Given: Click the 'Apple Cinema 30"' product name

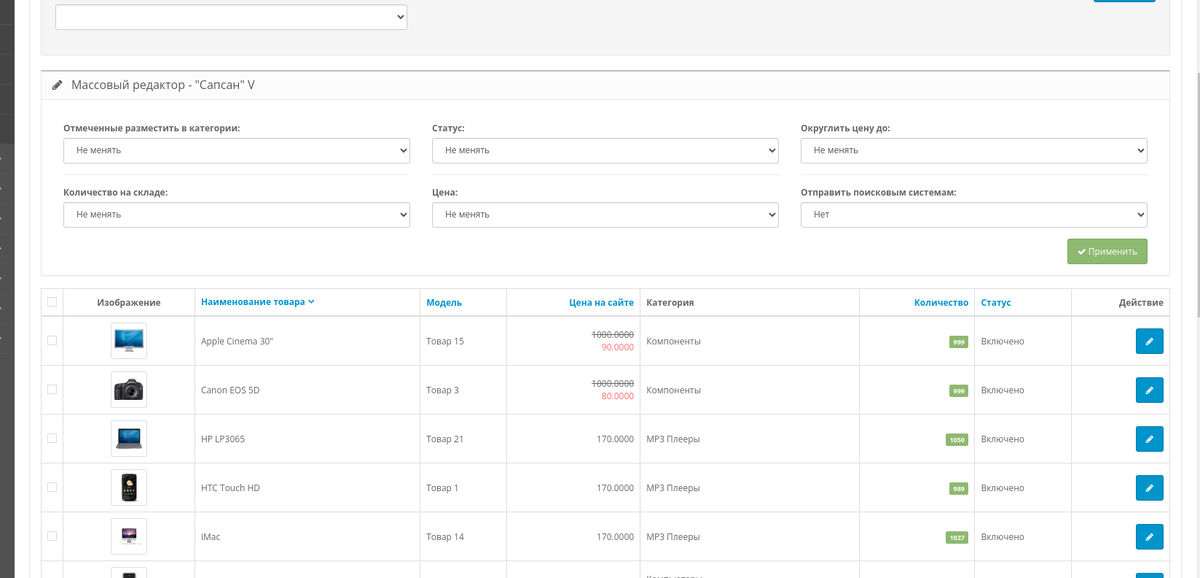Looking at the screenshot, I should coord(237,341).
